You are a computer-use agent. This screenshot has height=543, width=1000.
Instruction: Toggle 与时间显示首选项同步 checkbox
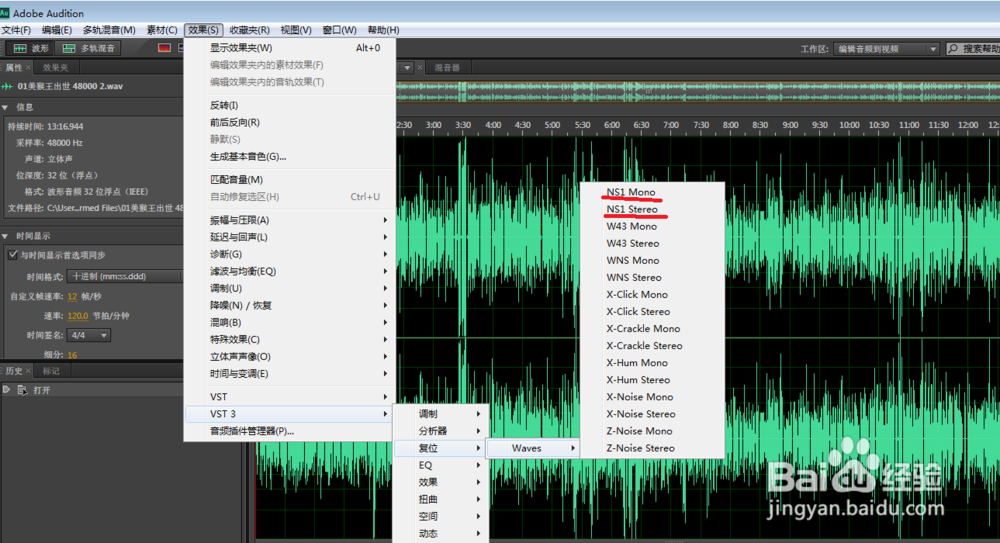(13, 255)
